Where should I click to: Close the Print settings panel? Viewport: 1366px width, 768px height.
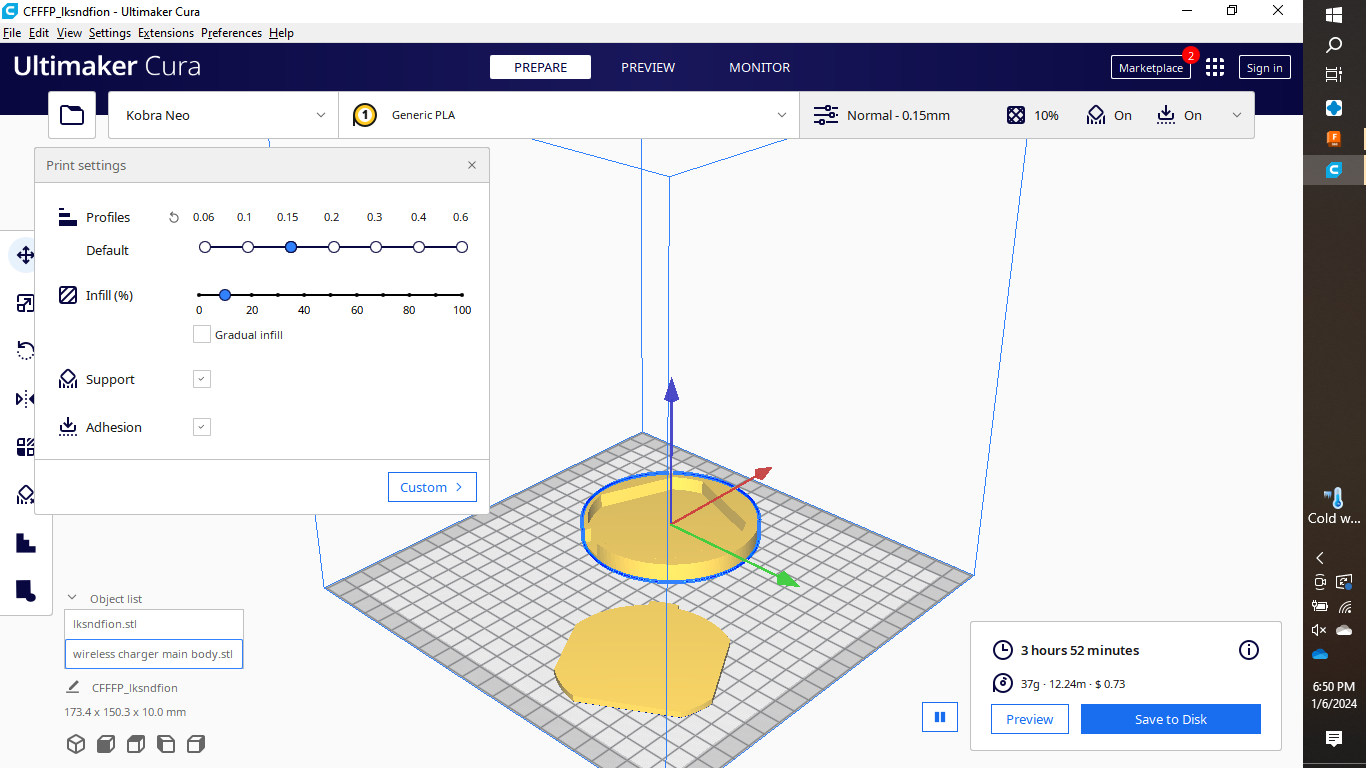pos(472,165)
